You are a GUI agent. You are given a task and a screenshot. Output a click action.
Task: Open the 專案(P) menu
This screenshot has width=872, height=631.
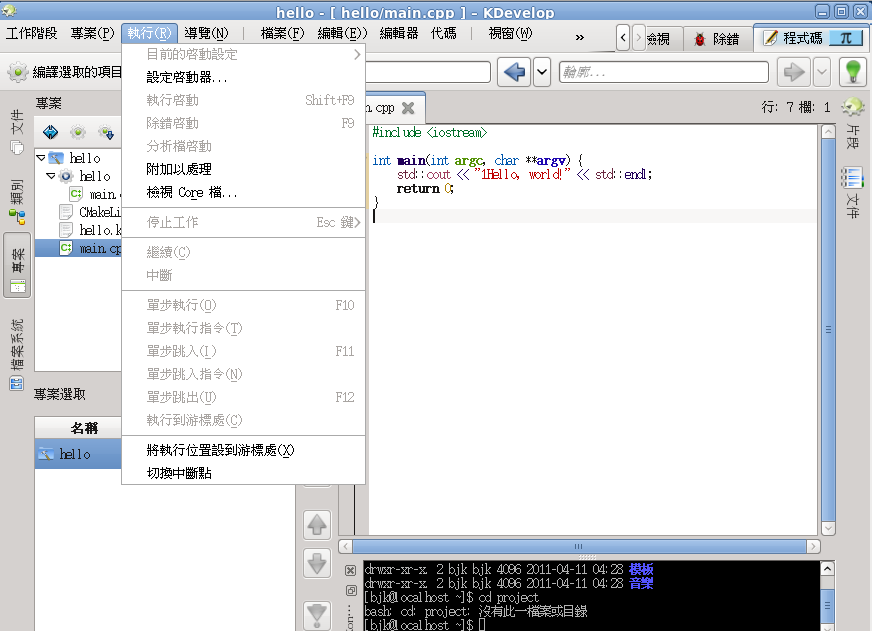[92, 33]
